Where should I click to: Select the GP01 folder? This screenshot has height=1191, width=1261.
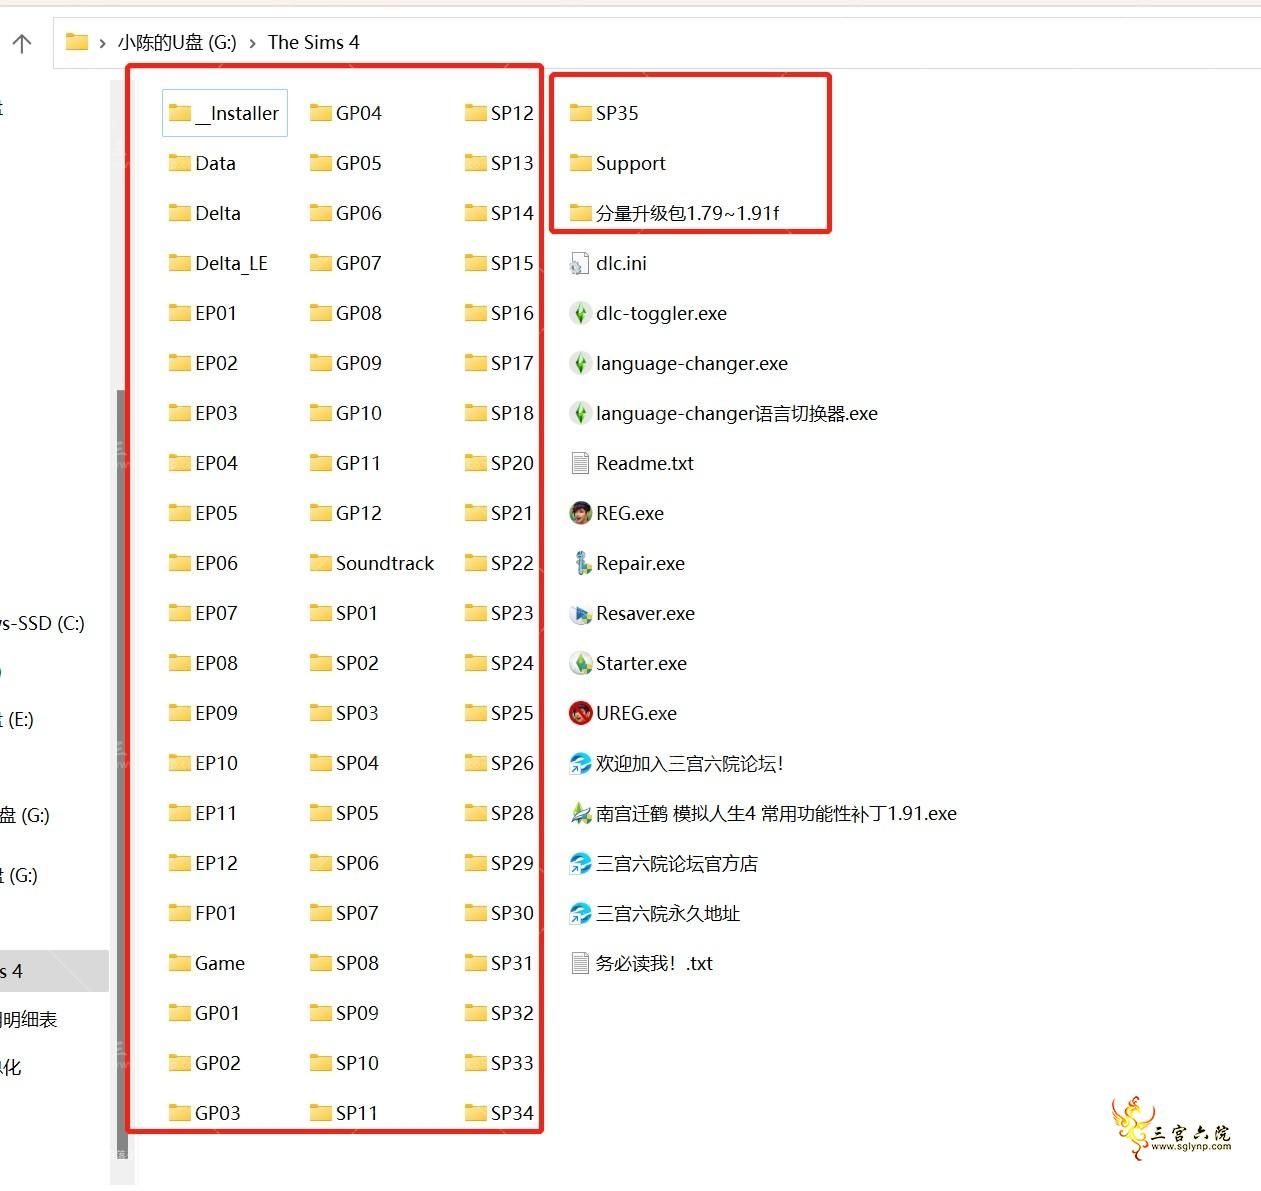[204, 1013]
